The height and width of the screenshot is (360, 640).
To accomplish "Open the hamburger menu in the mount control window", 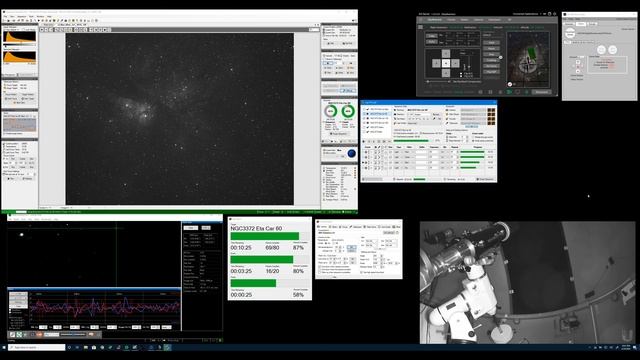I will [420, 27].
